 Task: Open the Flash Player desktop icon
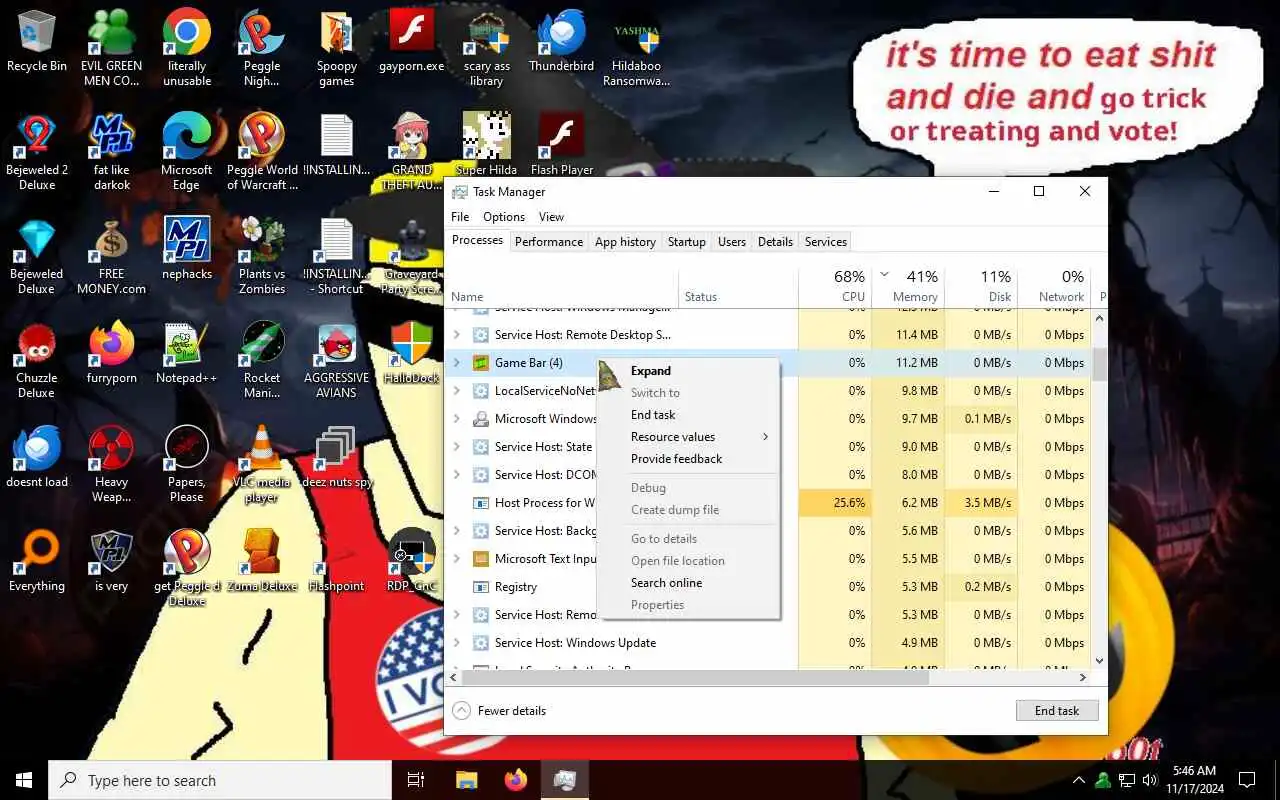tap(561, 145)
